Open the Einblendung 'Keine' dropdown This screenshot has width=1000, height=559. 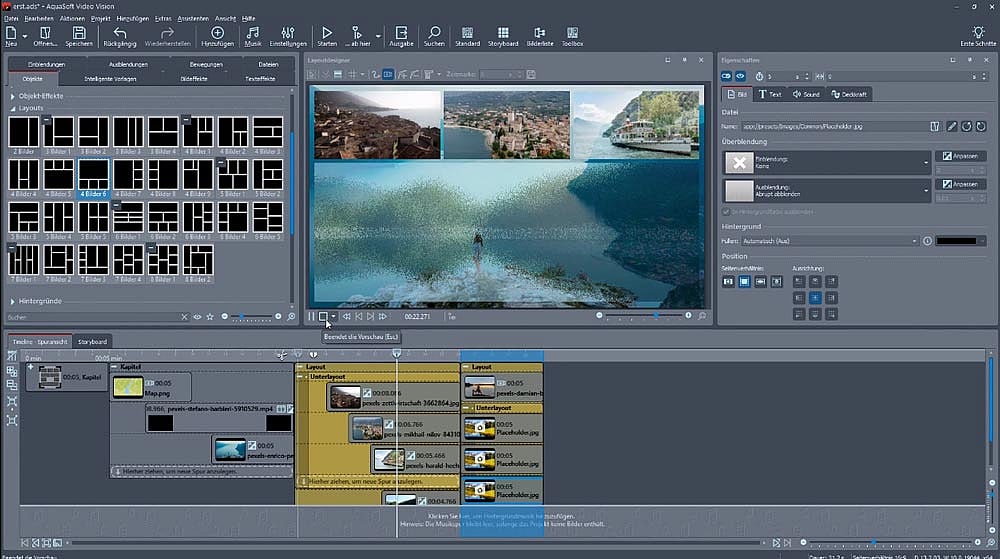[926, 163]
